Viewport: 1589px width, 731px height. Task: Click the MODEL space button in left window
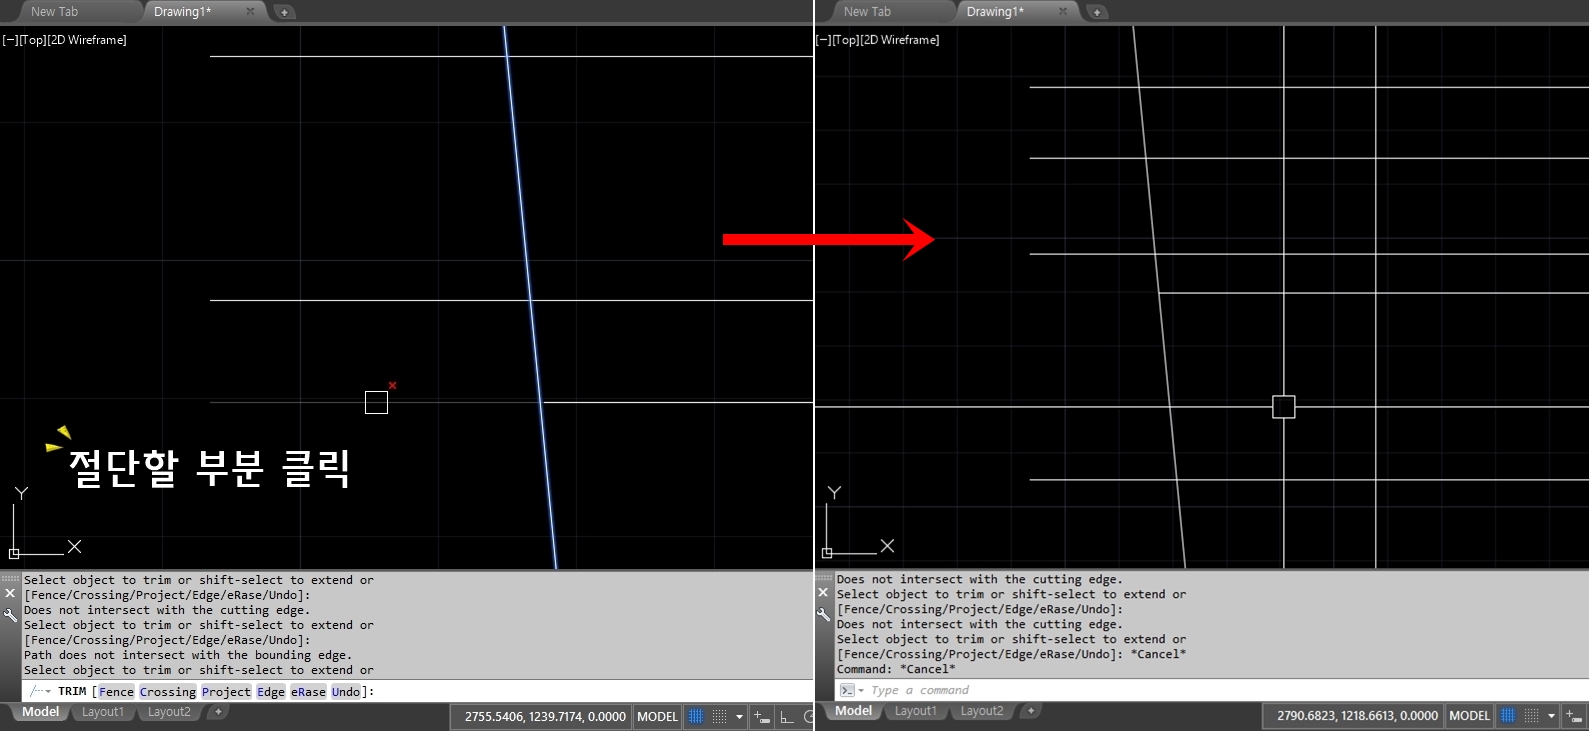click(658, 716)
